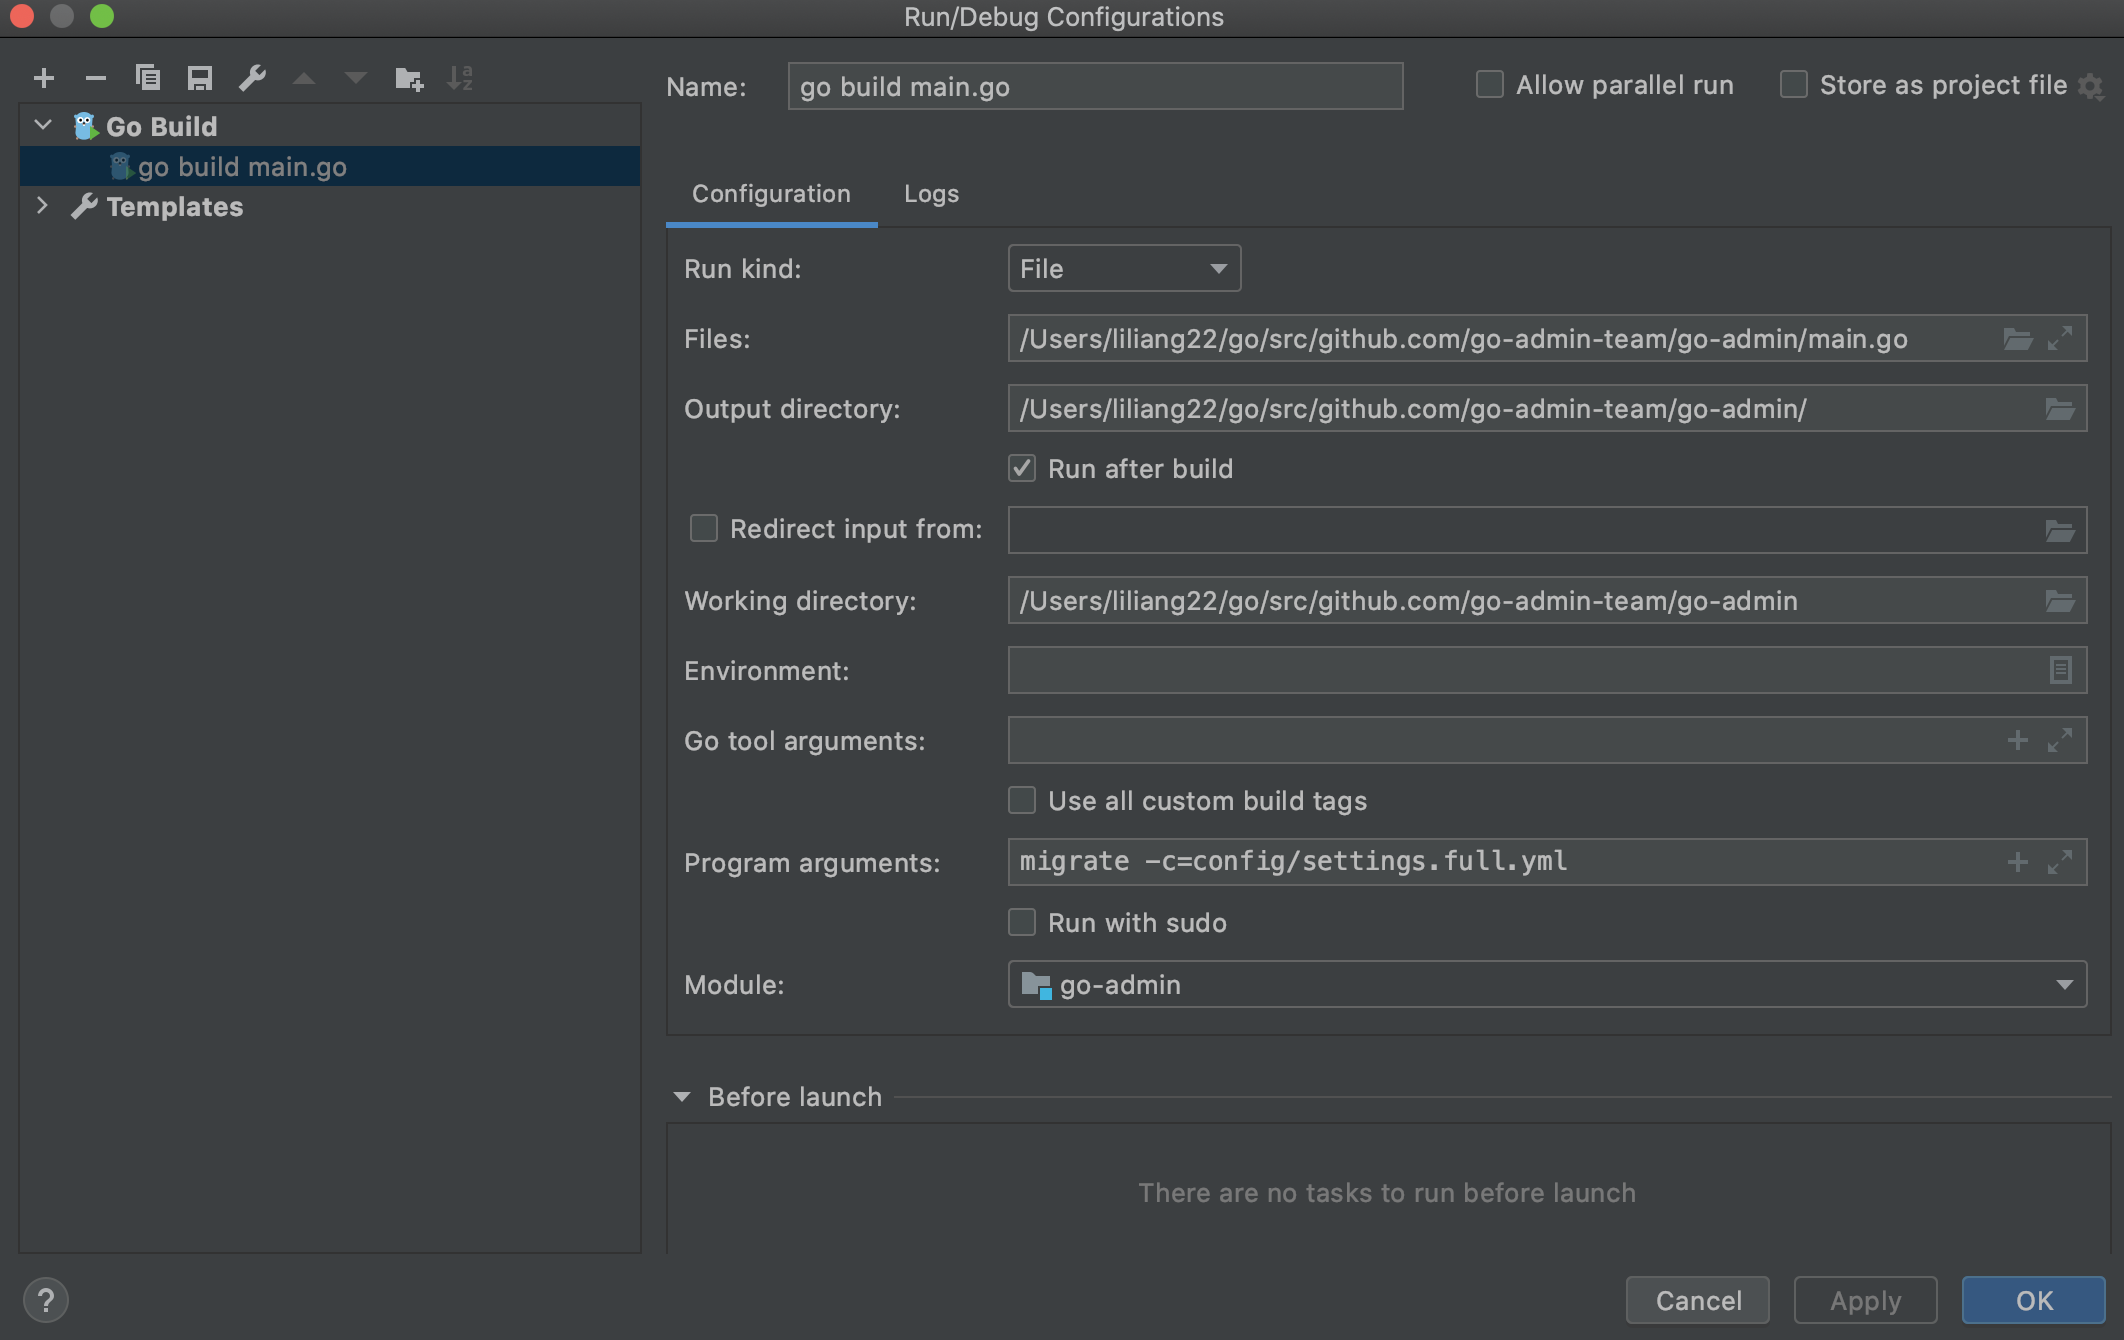Enable the Run with sudo checkbox
The width and height of the screenshot is (2124, 1340).
click(x=1021, y=922)
